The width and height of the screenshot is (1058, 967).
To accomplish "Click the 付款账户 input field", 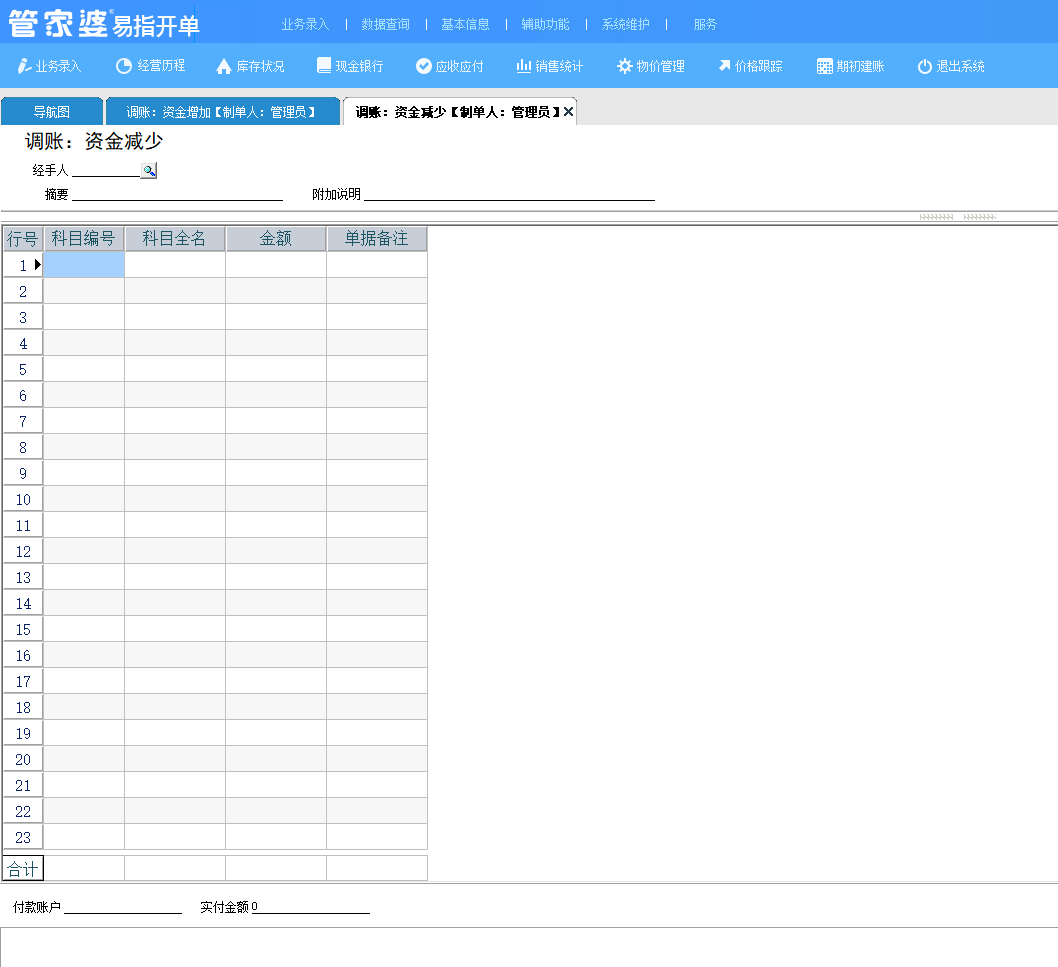I will tap(123, 907).
